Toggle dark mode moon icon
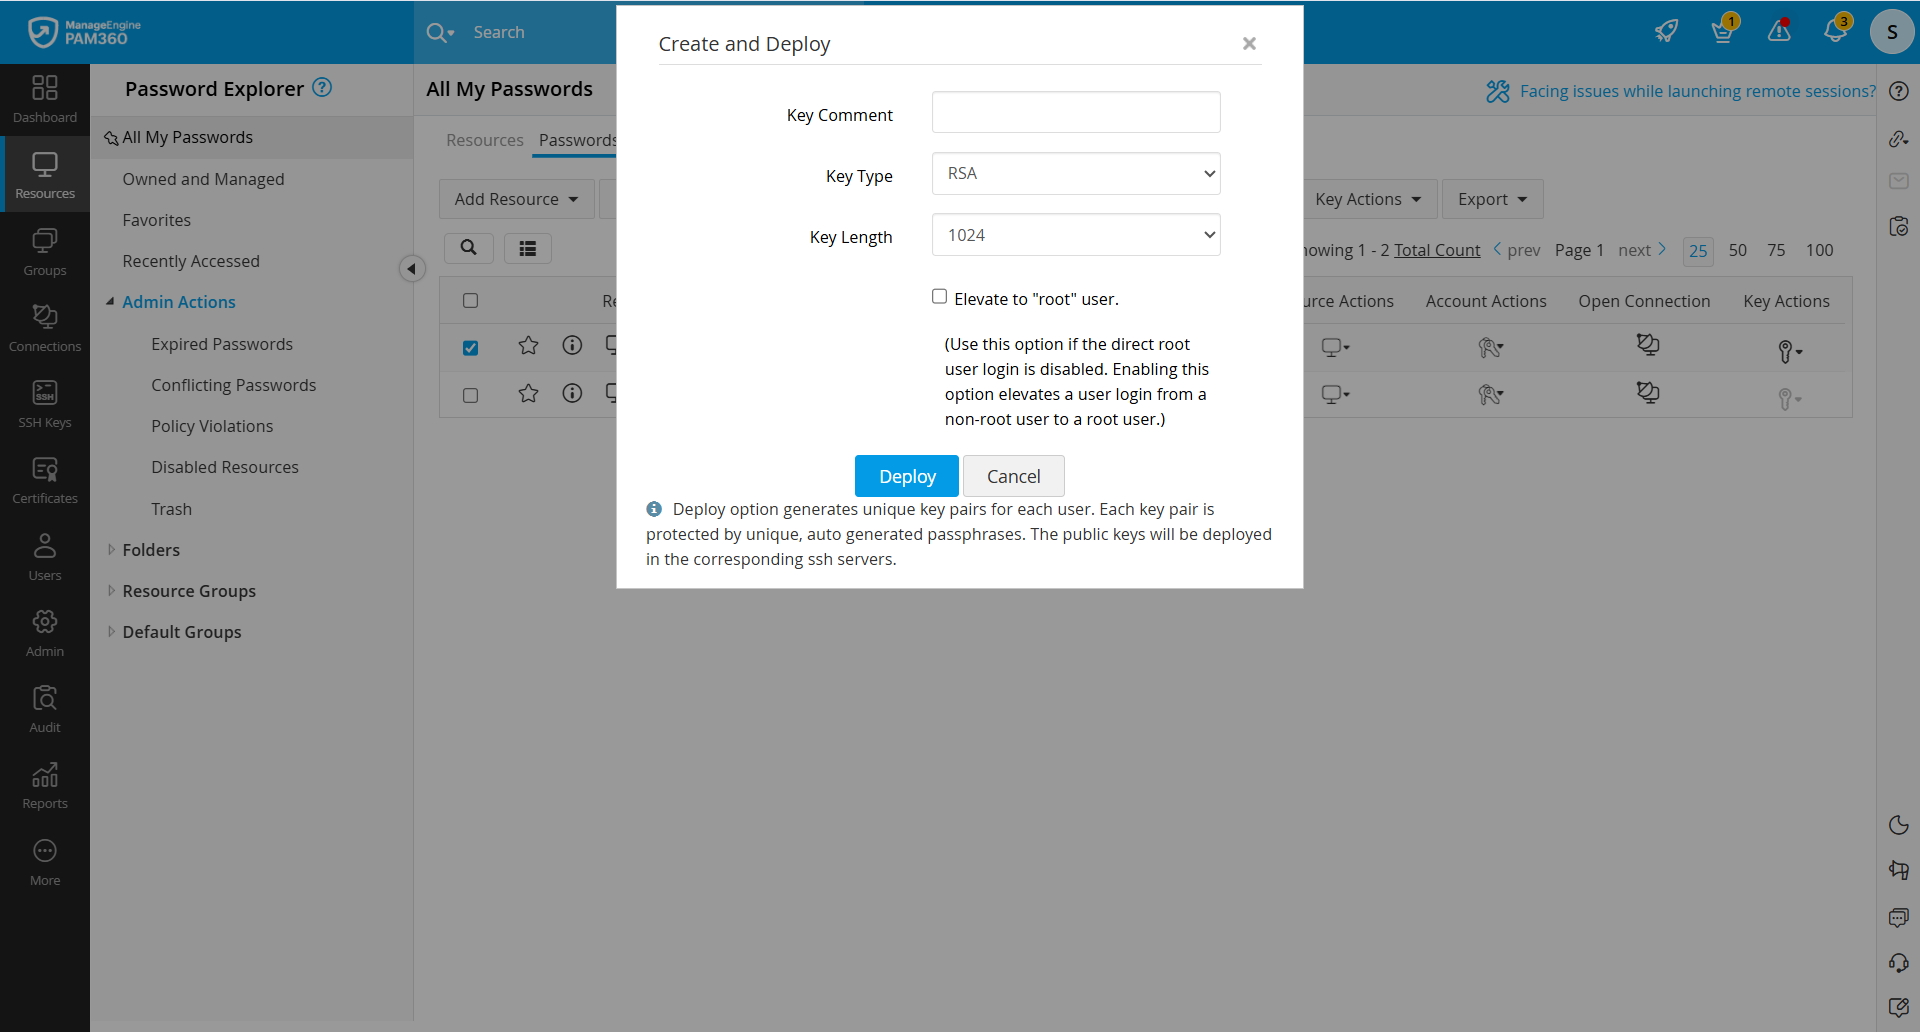The height and width of the screenshot is (1032, 1920). tap(1899, 825)
